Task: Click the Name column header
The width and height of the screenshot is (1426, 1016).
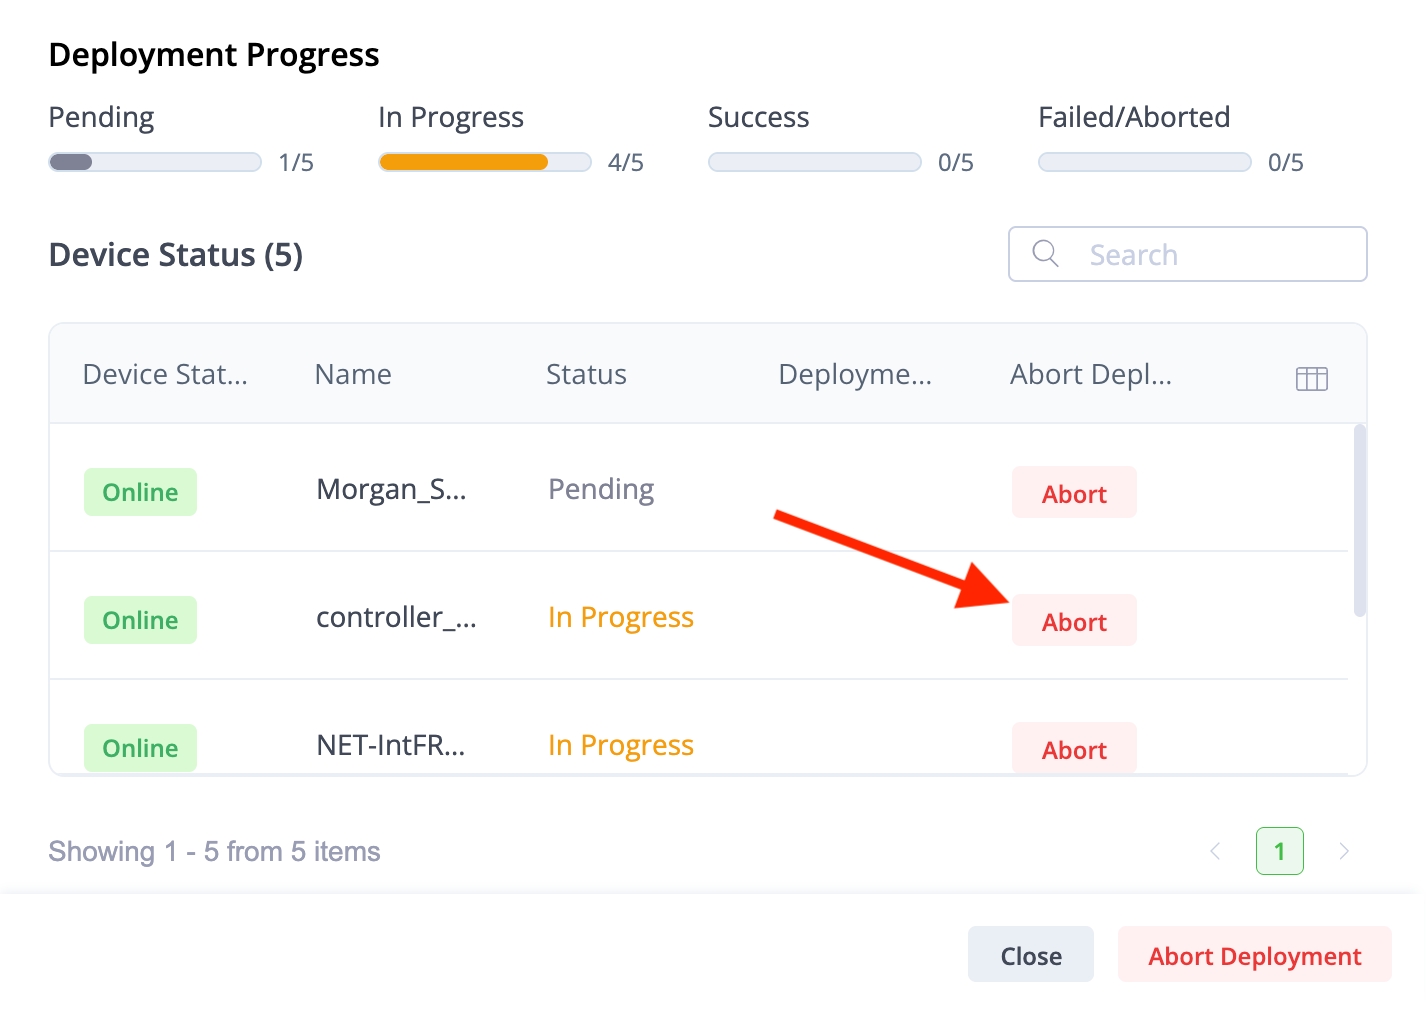Action: tap(353, 374)
